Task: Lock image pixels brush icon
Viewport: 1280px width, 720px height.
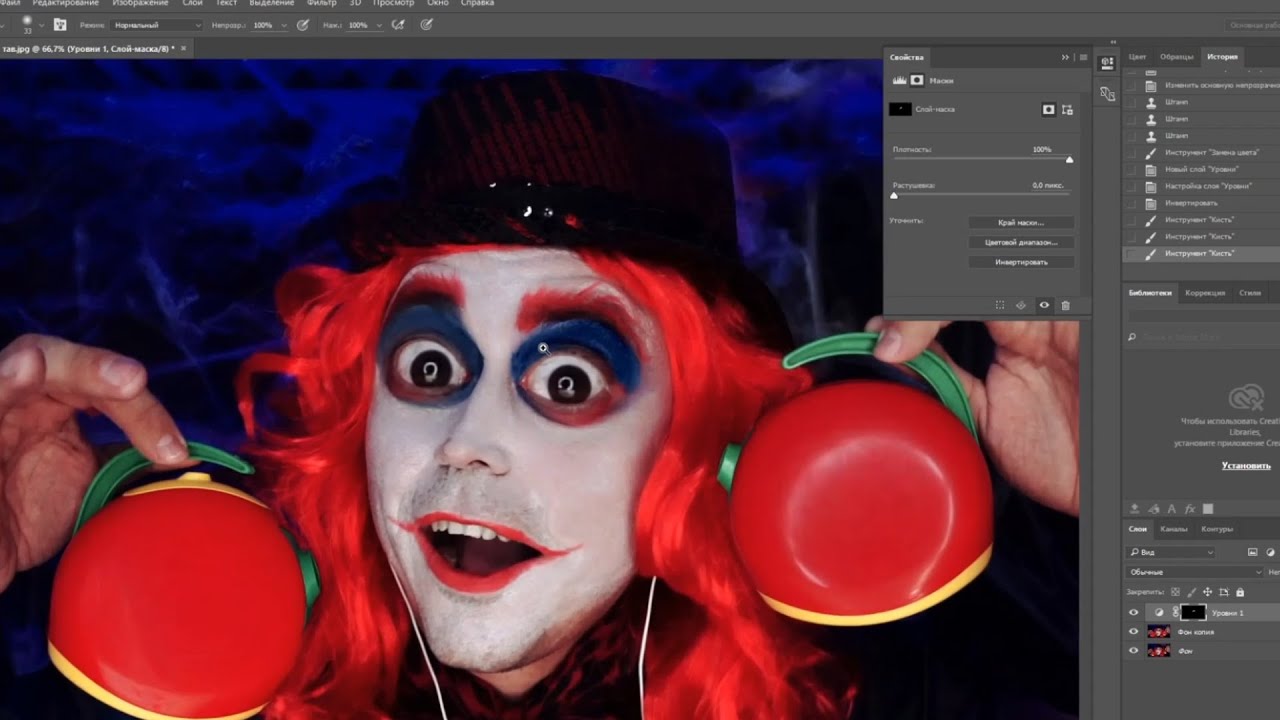Action: point(1191,592)
